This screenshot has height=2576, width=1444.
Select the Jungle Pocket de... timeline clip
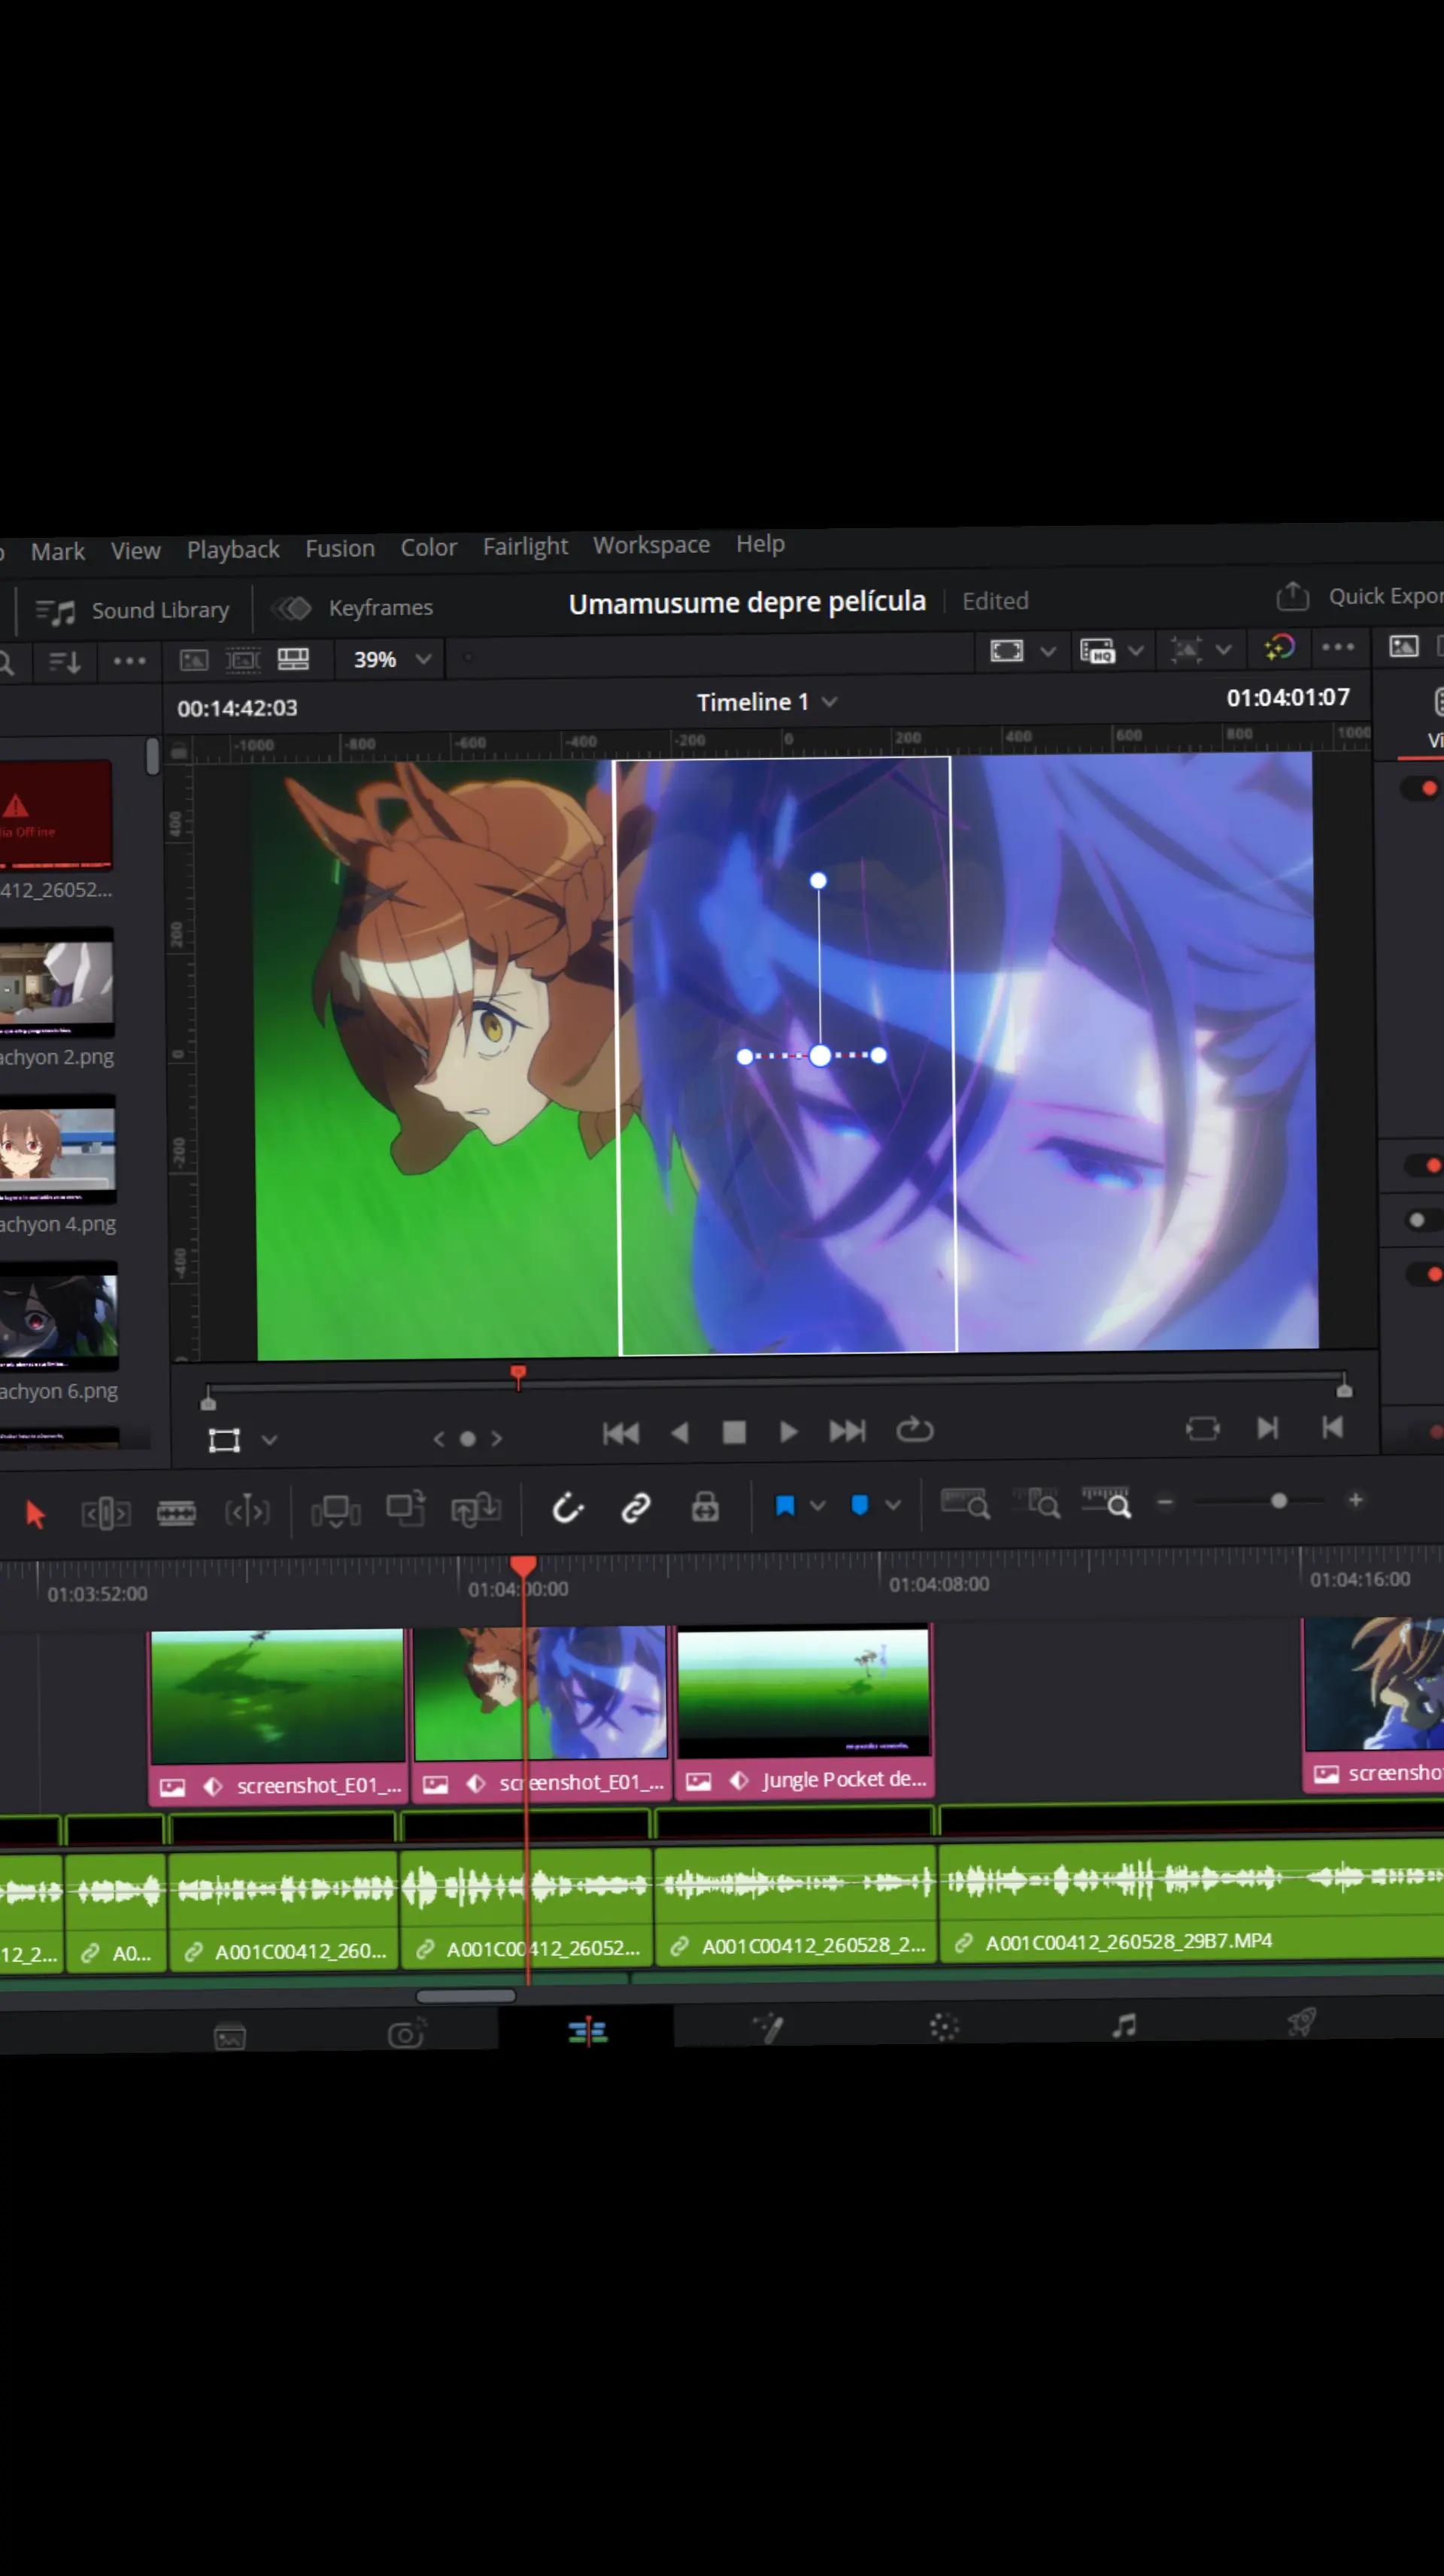point(804,1712)
